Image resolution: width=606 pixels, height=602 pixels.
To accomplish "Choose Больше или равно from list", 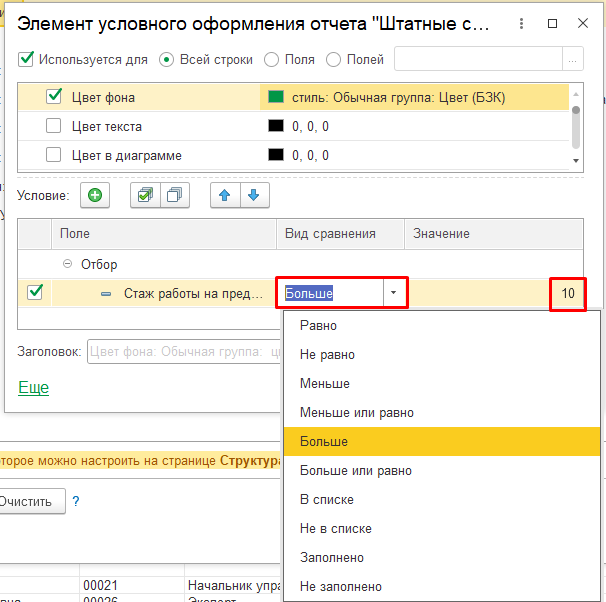I will (355, 471).
